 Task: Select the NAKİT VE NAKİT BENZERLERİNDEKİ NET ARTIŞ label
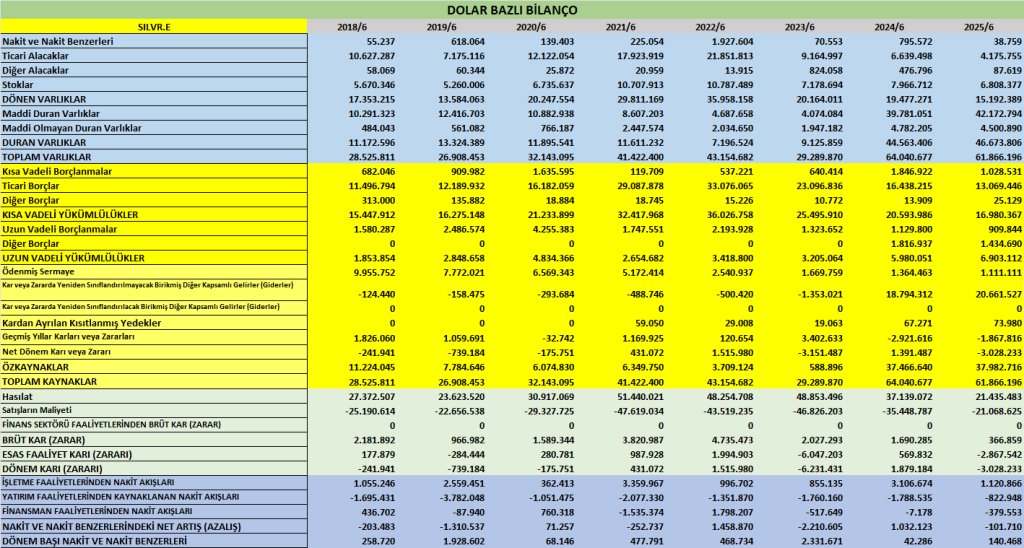121,526
